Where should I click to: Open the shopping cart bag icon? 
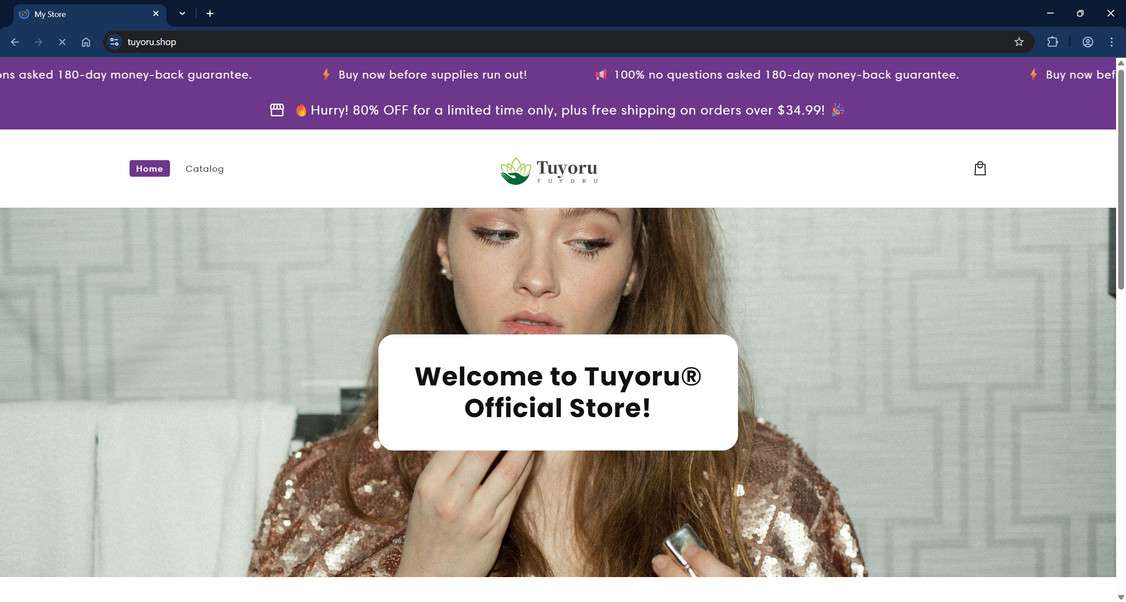tap(980, 169)
